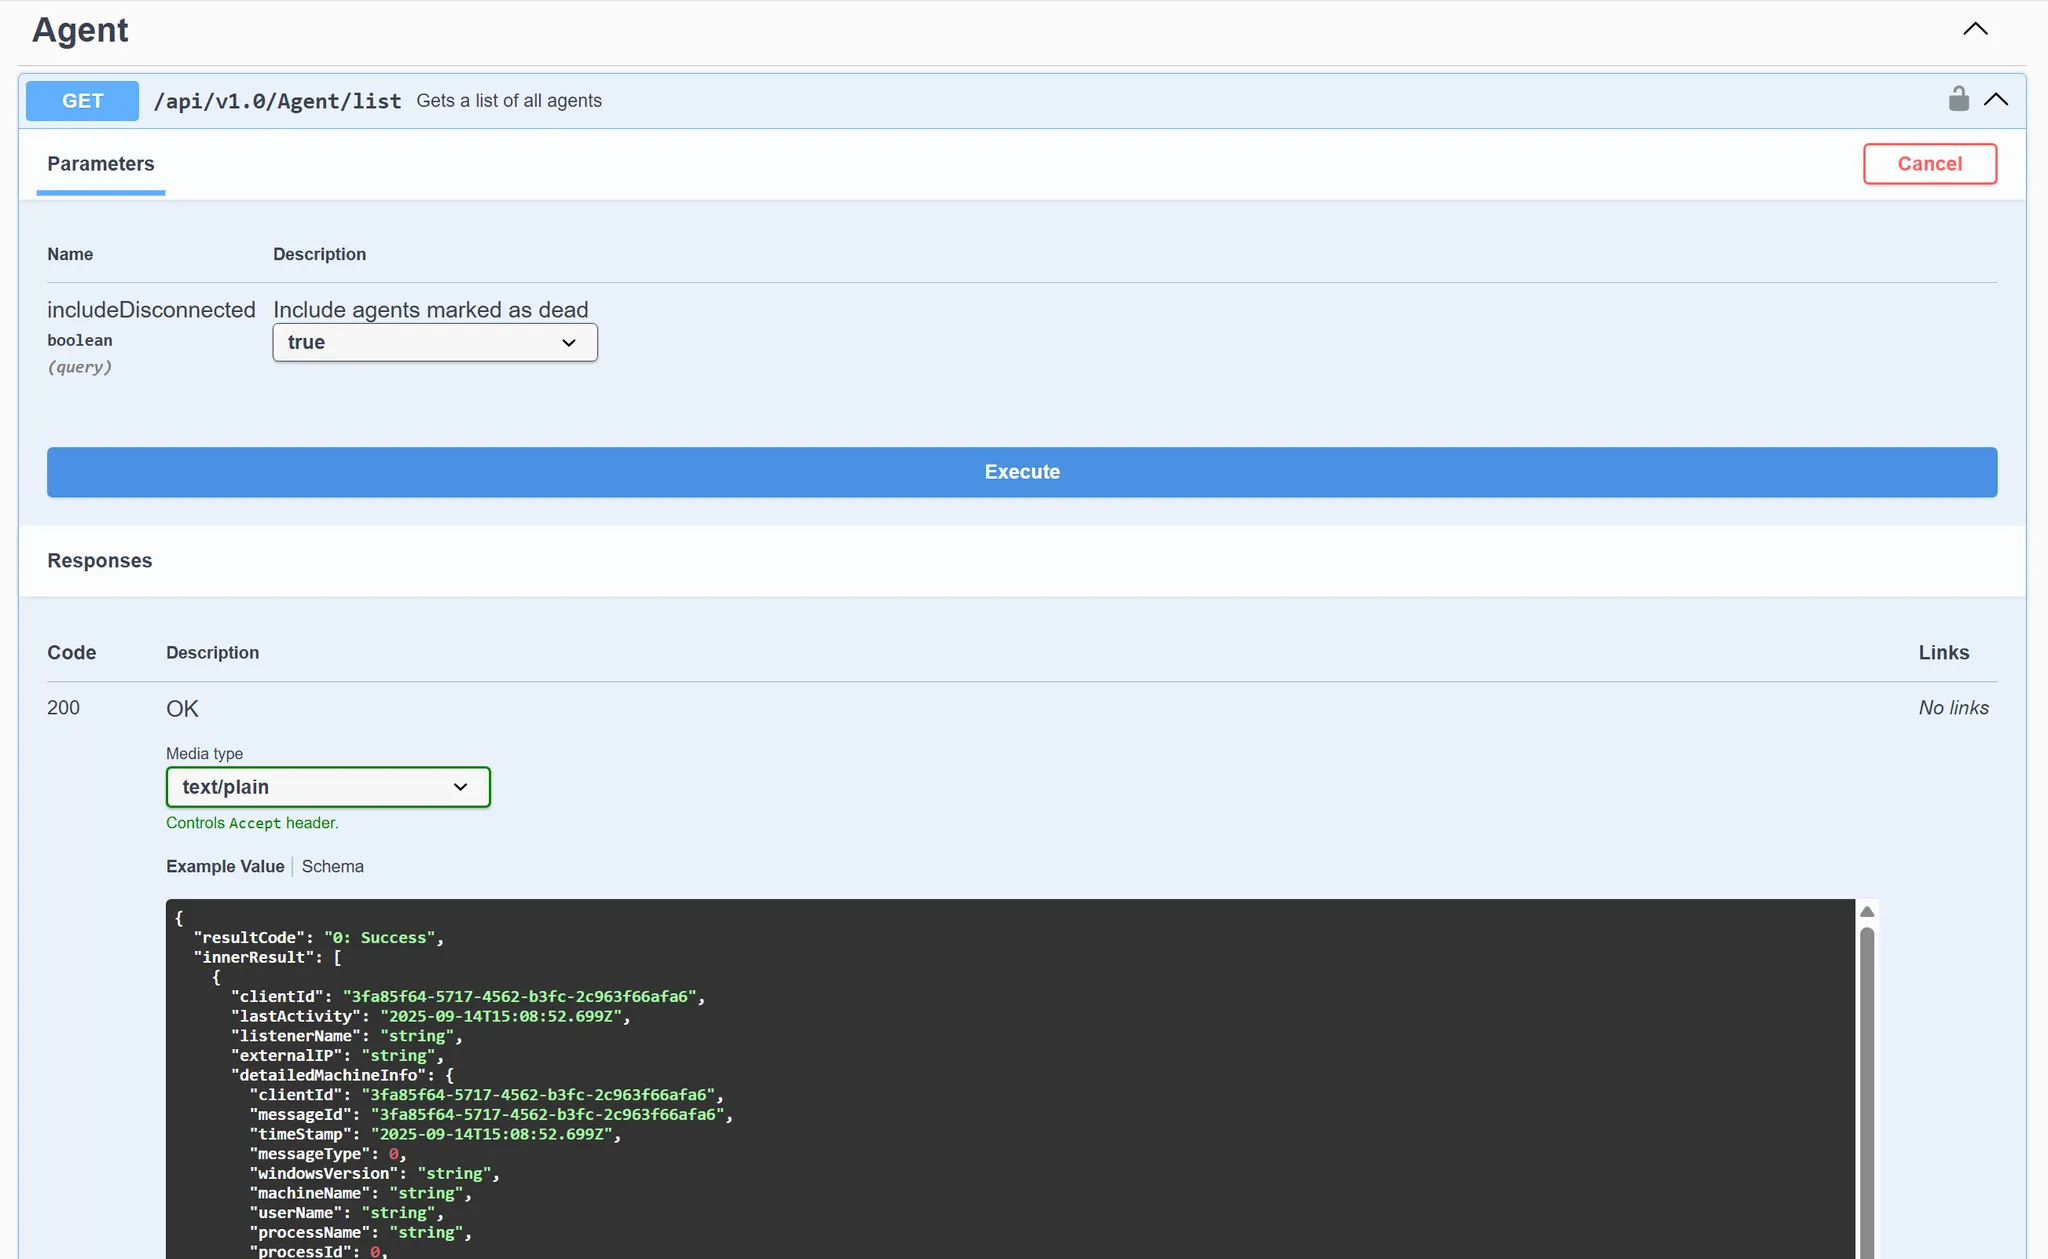Select the Parameters tab

point(101,164)
